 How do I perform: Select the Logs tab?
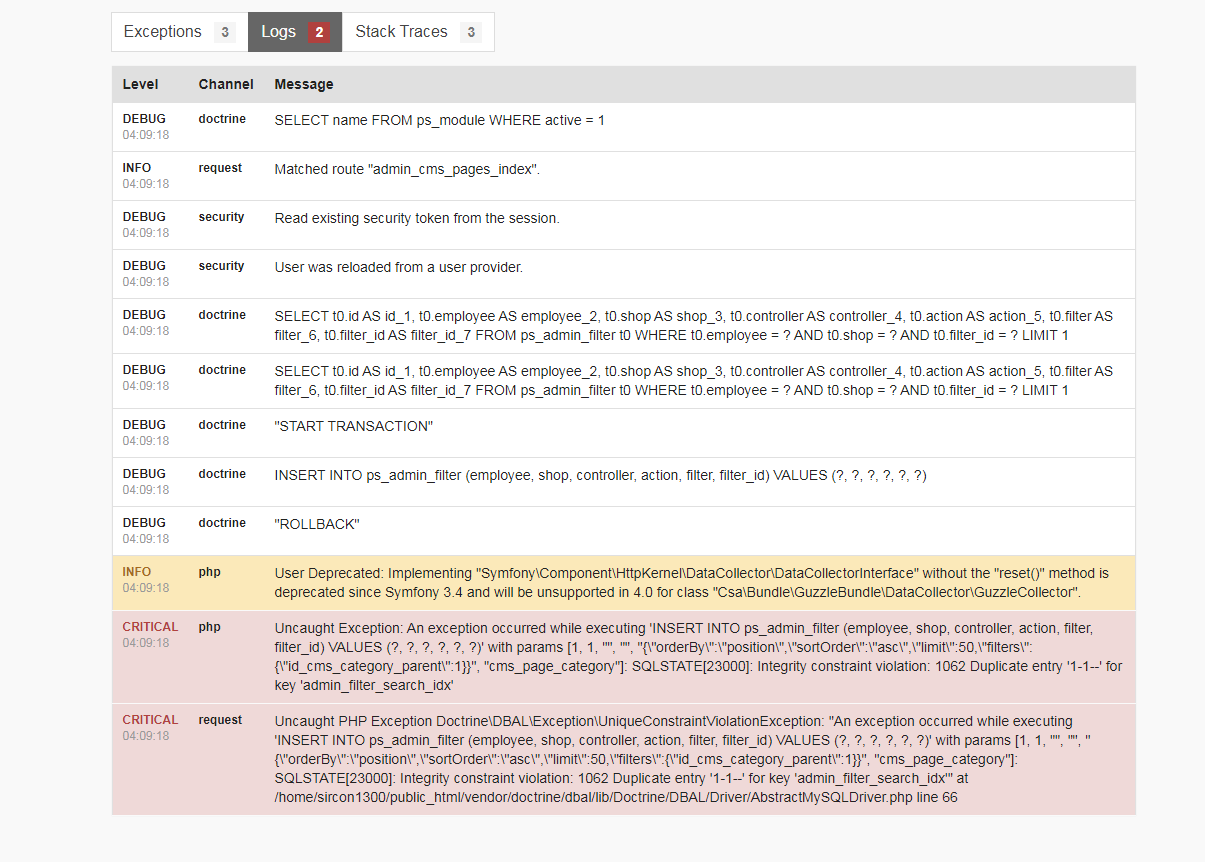click(x=295, y=32)
